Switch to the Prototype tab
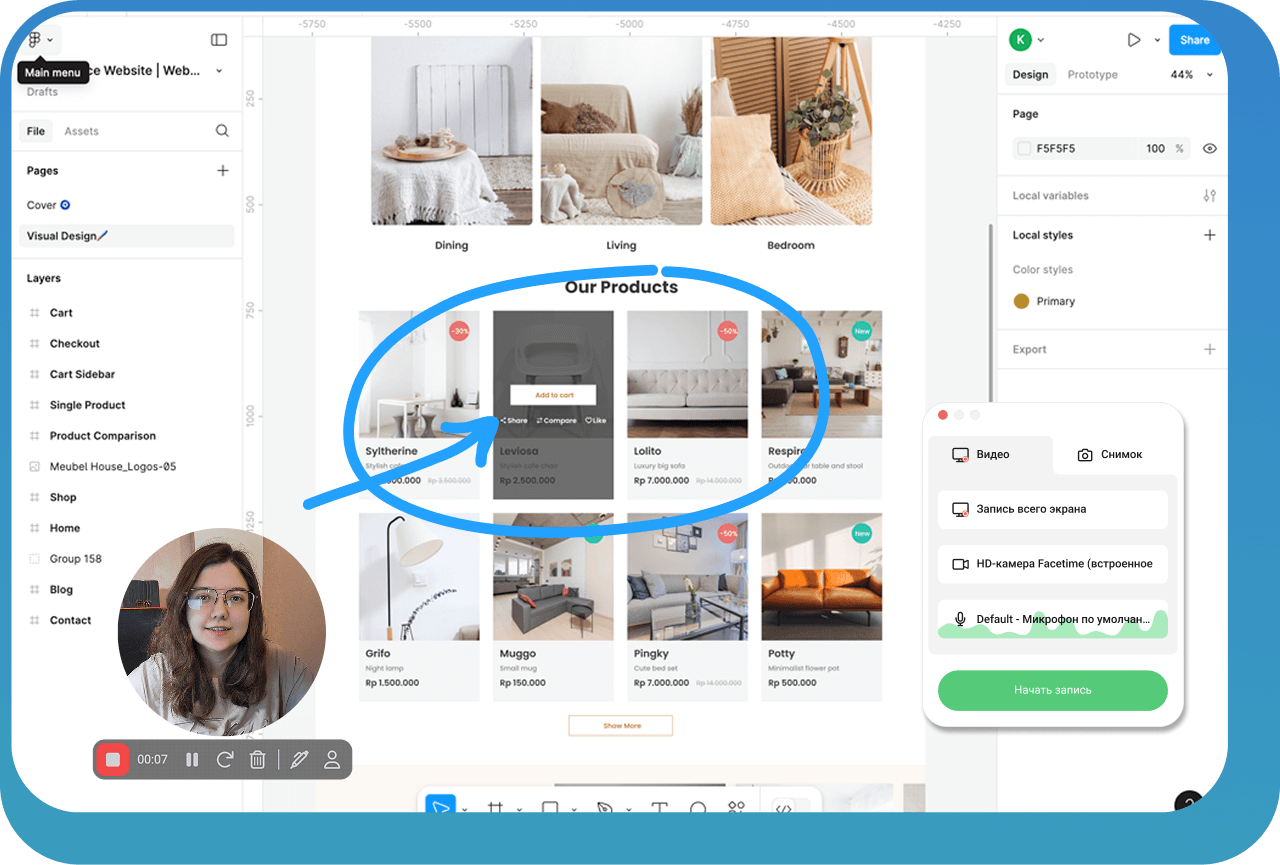 [1092, 75]
